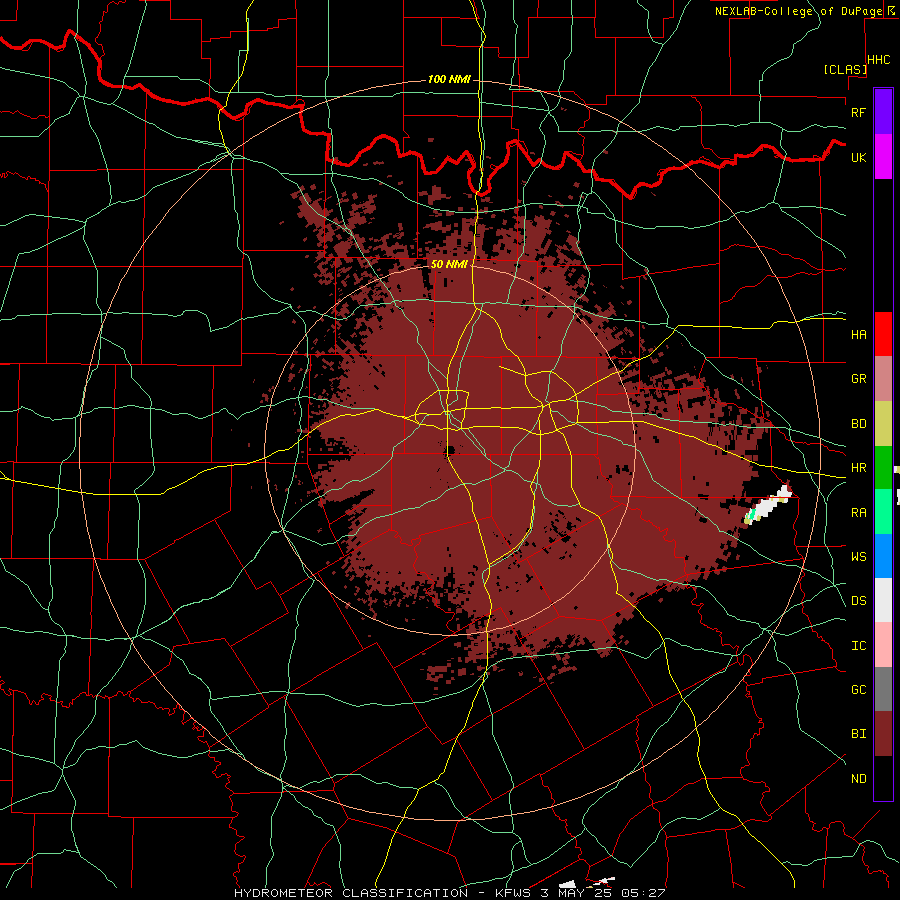Click the KFWS station identifier

(x=513, y=893)
